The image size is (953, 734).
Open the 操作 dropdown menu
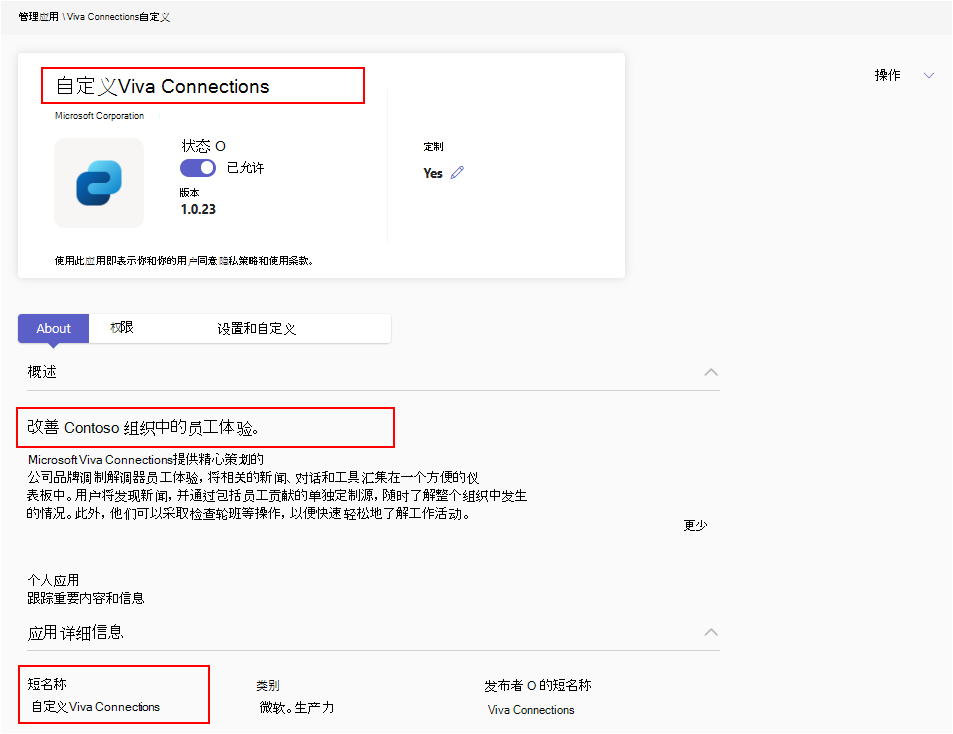click(905, 75)
